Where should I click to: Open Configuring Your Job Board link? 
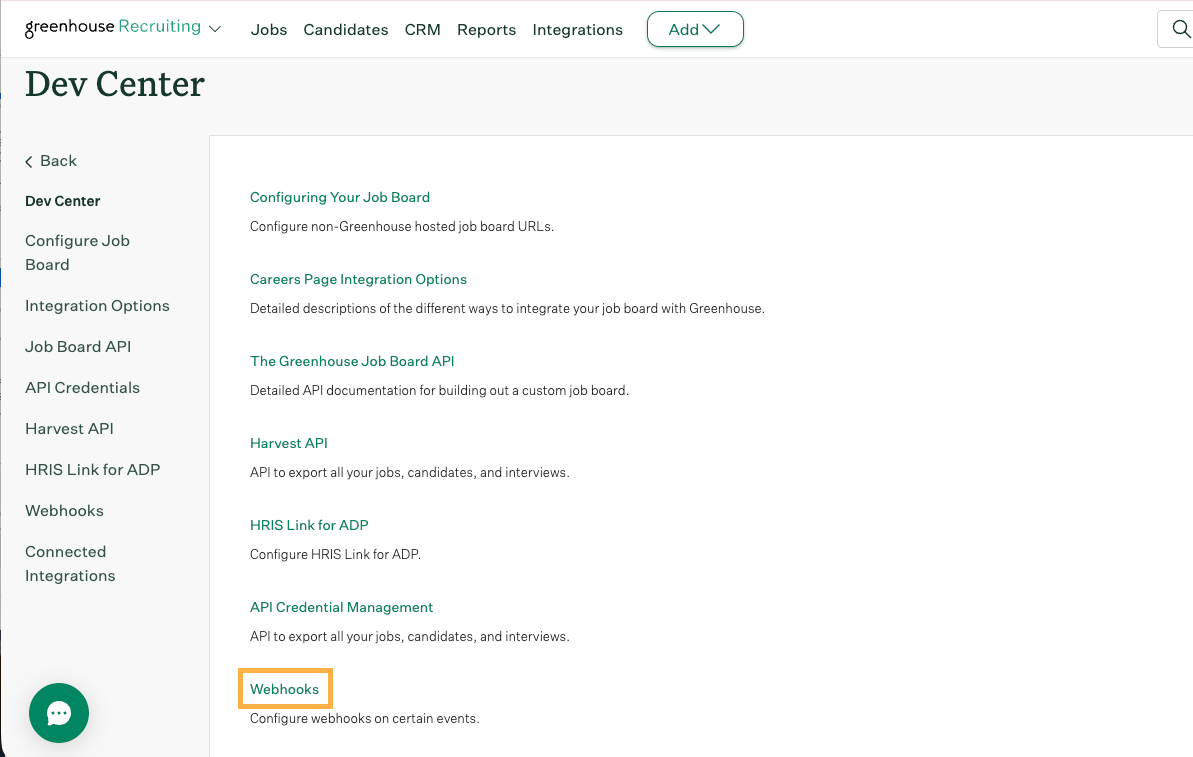pos(340,197)
